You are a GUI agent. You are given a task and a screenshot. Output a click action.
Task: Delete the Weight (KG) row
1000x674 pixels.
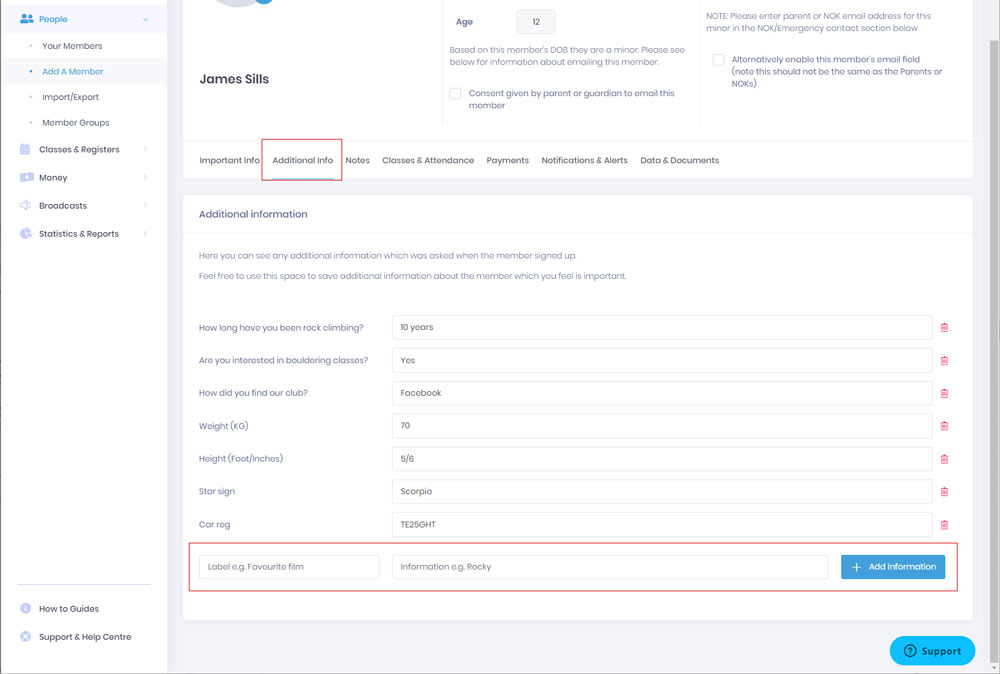click(944, 426)
